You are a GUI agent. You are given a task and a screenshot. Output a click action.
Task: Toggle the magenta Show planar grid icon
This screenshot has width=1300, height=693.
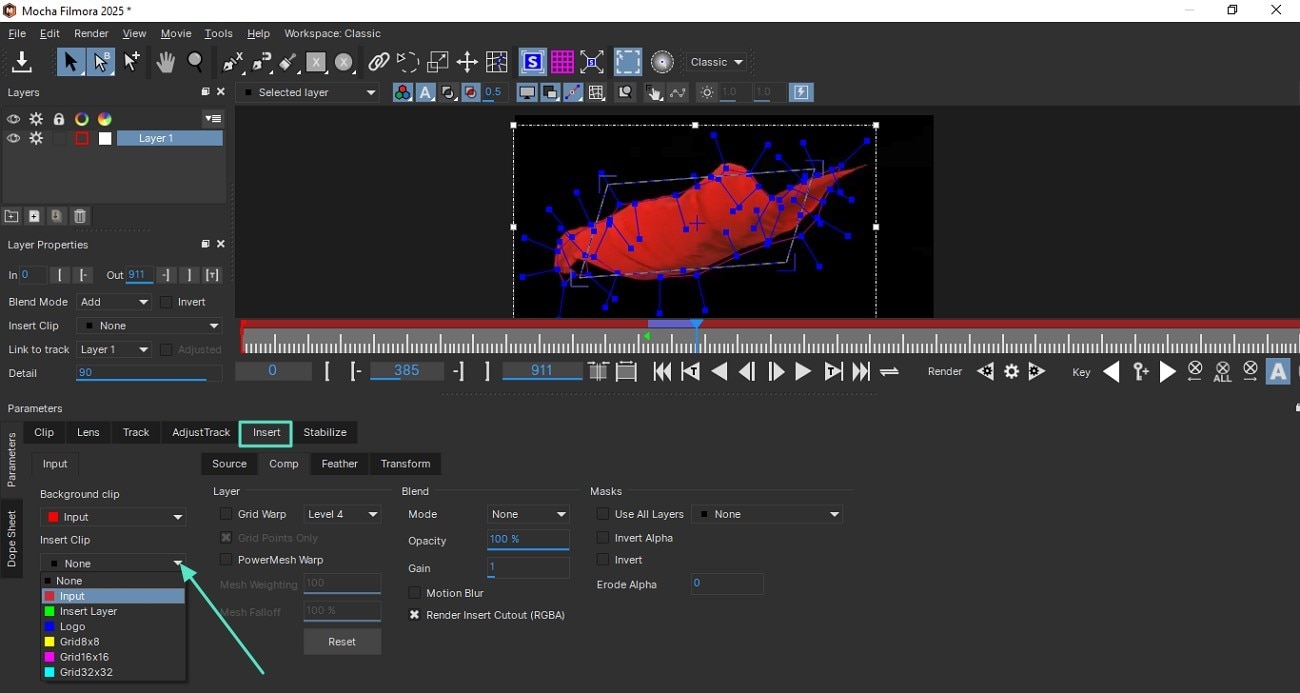click(562, 62)
